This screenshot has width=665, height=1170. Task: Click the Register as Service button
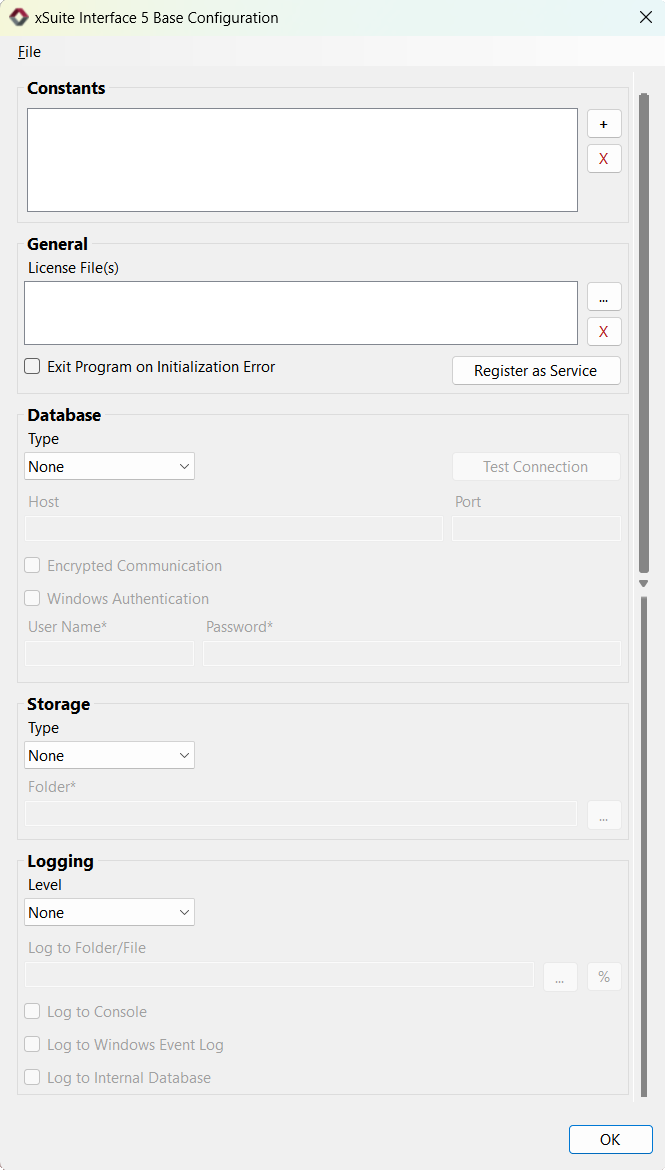(x=536, y=370)
